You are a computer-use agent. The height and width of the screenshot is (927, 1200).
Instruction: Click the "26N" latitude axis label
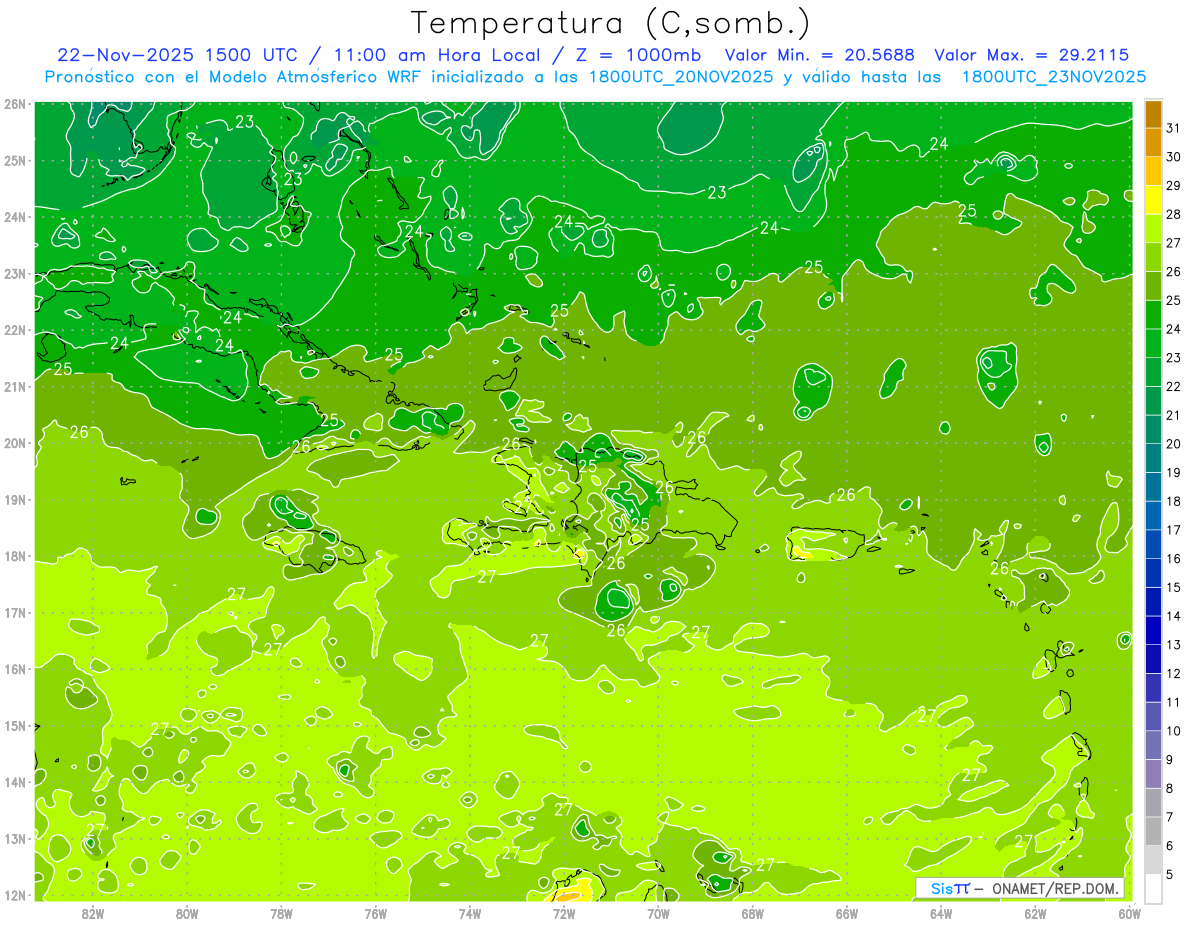[15, 104]
